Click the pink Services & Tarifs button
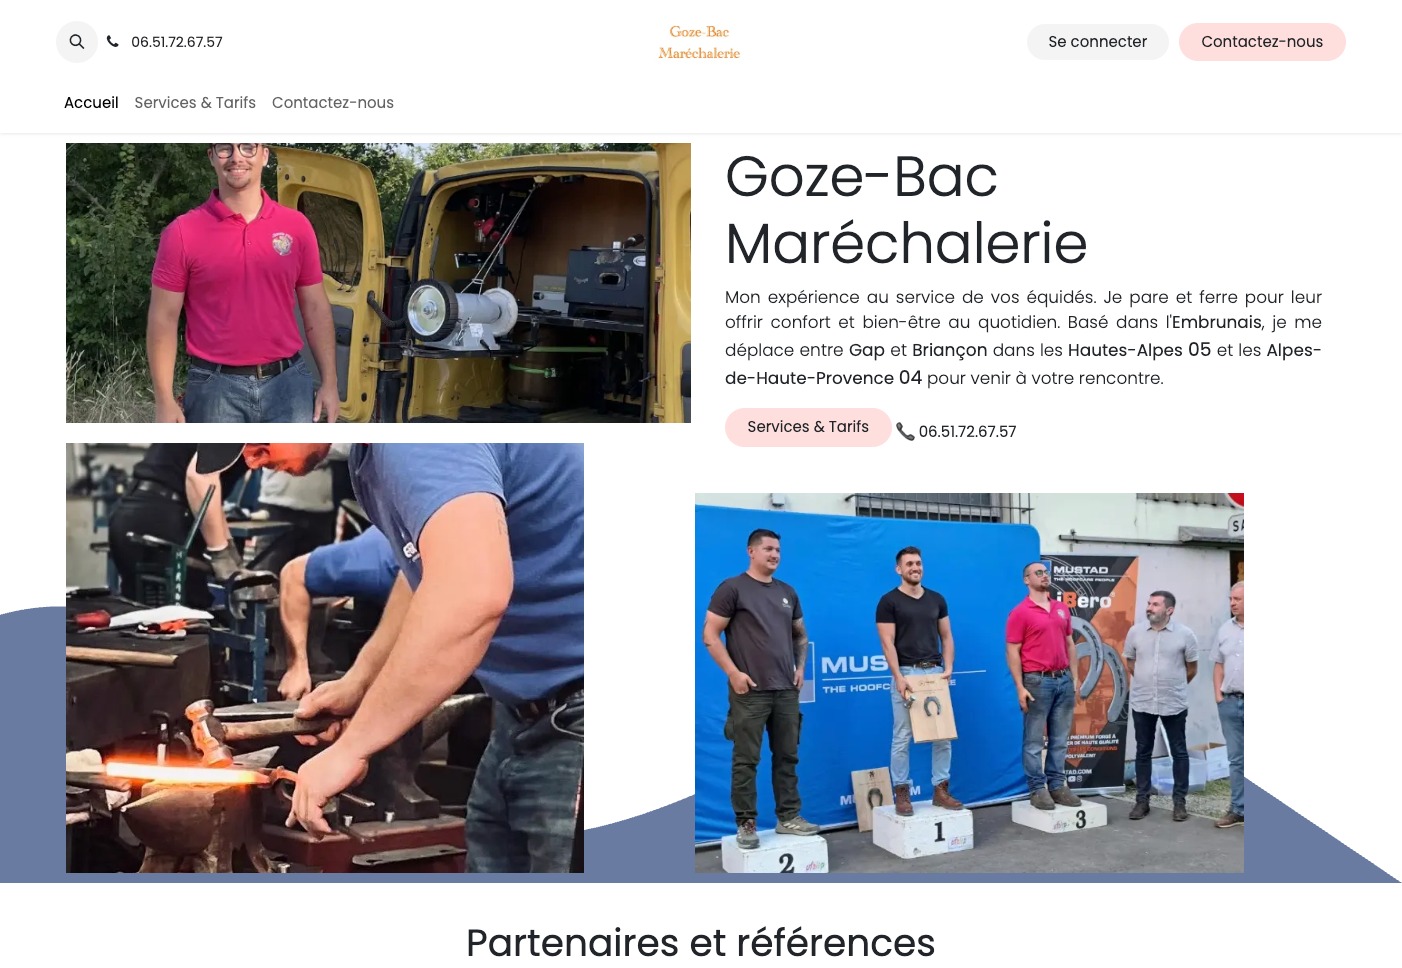 coord(808,427)
